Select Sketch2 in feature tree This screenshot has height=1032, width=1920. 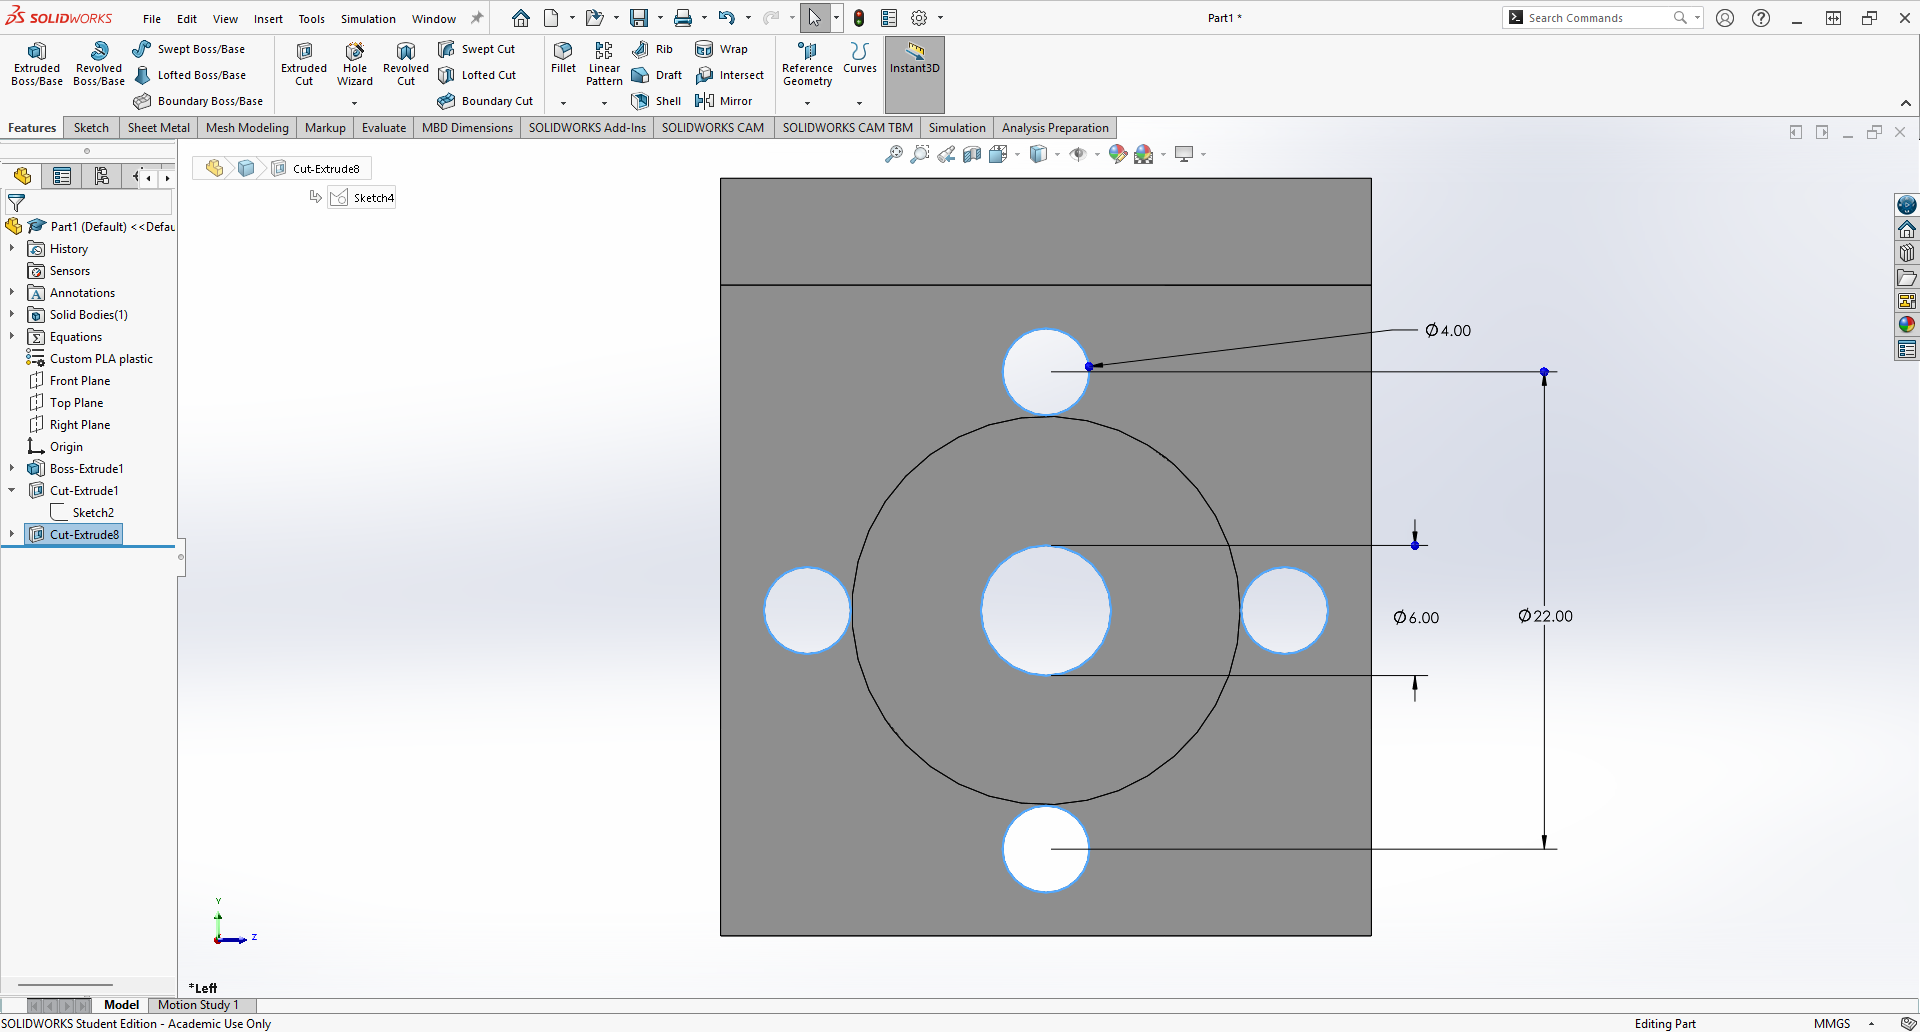tap(93, 512)
